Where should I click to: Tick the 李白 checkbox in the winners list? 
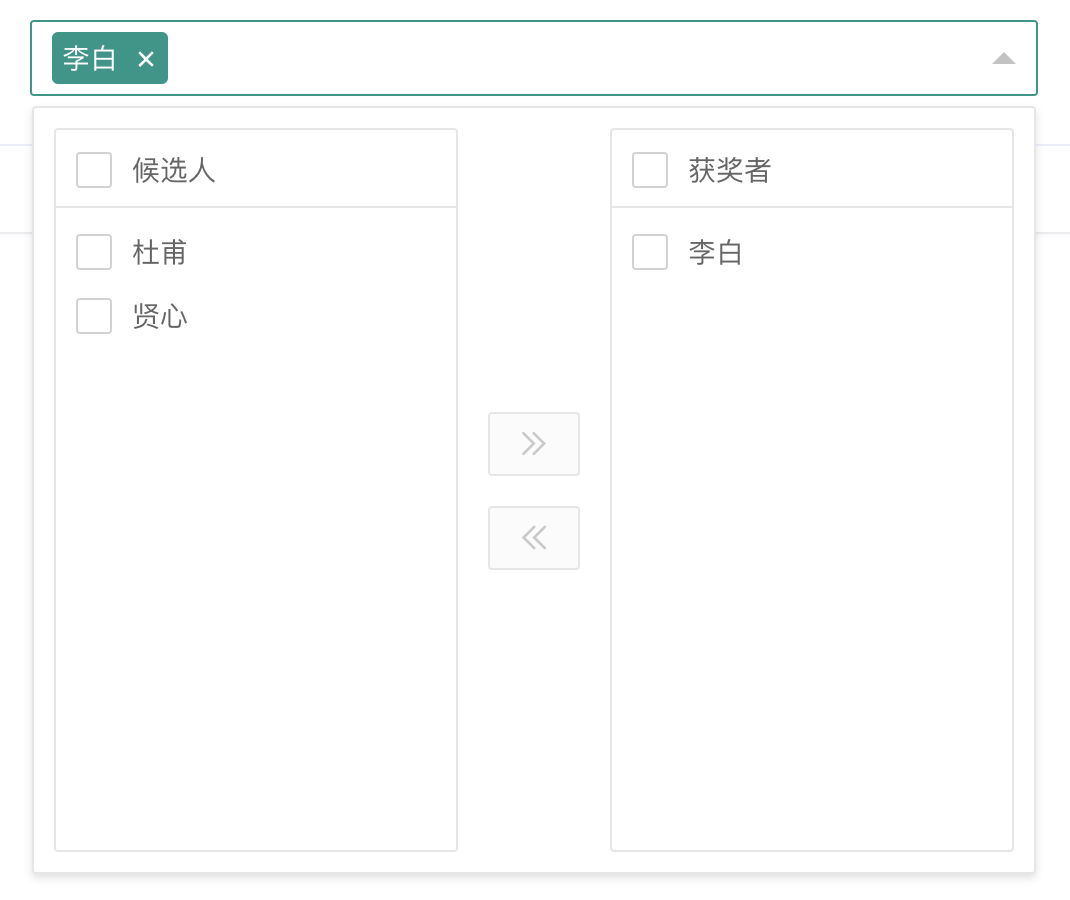650,252
